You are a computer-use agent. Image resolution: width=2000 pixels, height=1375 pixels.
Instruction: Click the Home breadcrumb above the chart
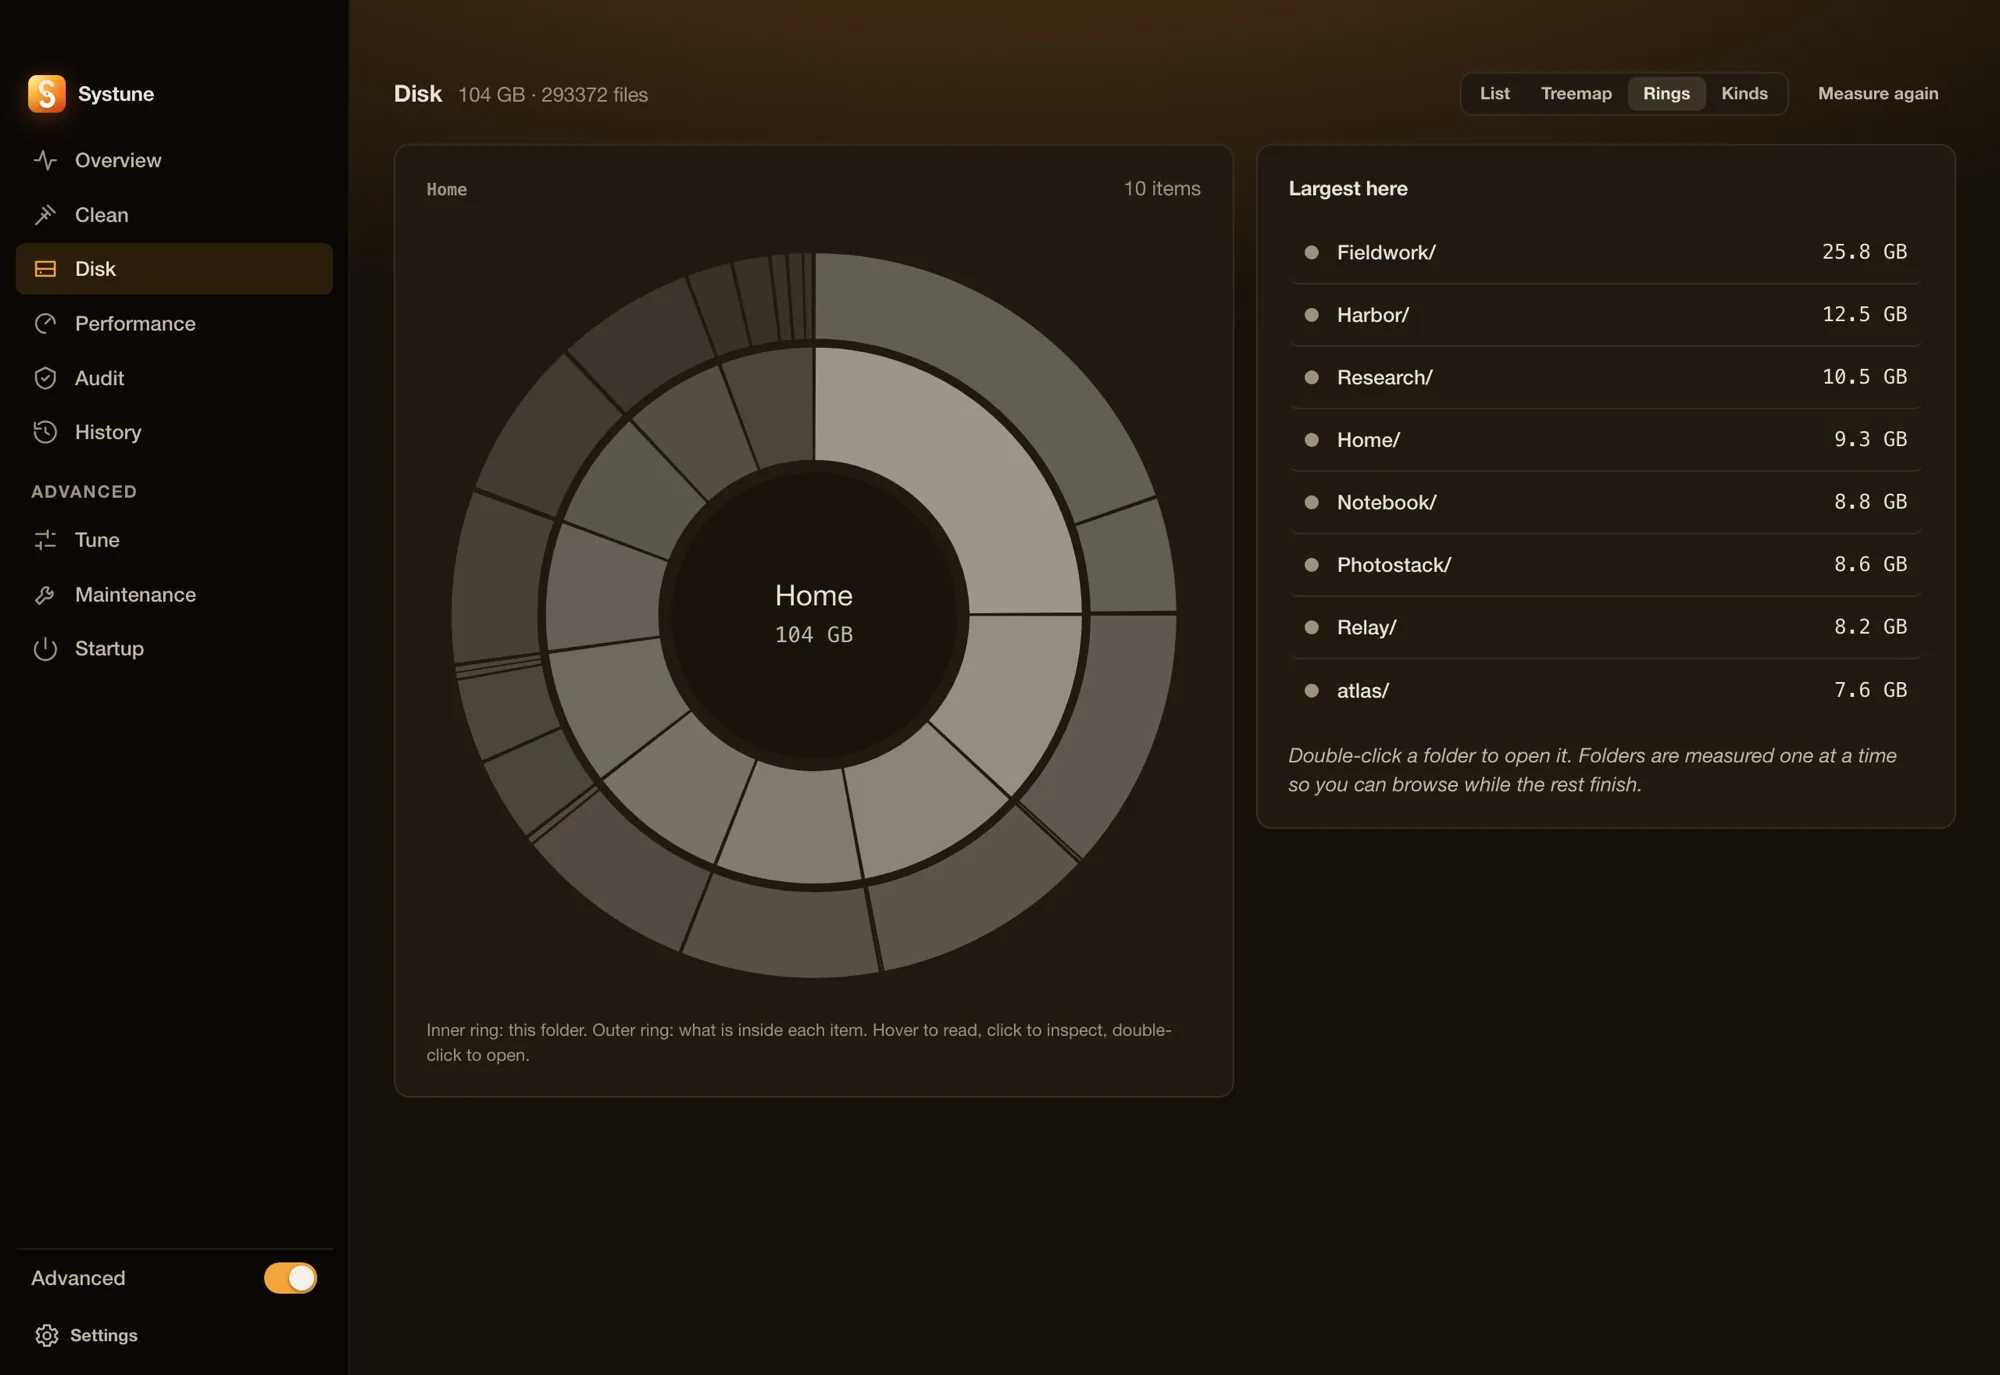coord(446,189)
